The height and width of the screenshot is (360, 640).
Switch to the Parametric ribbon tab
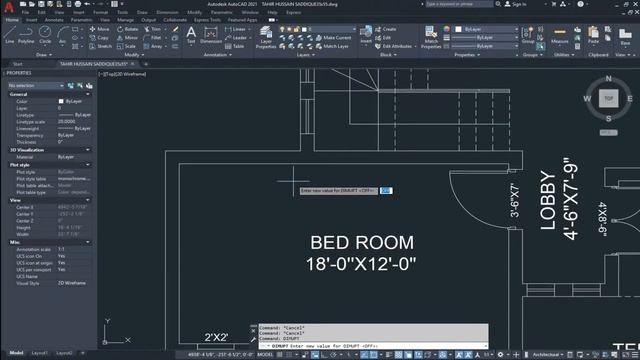coord(81,20)
